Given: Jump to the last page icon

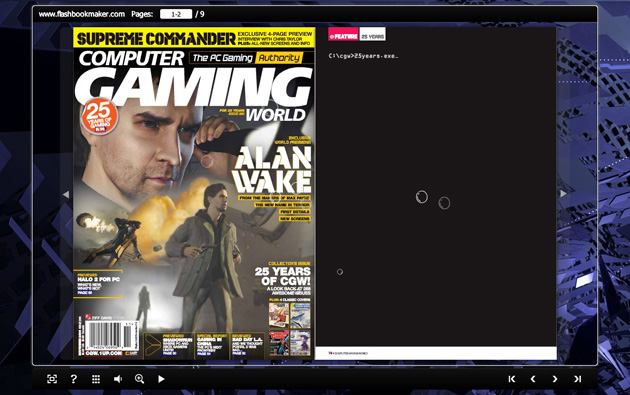Looking at the screenshot, I should (577, 379).
